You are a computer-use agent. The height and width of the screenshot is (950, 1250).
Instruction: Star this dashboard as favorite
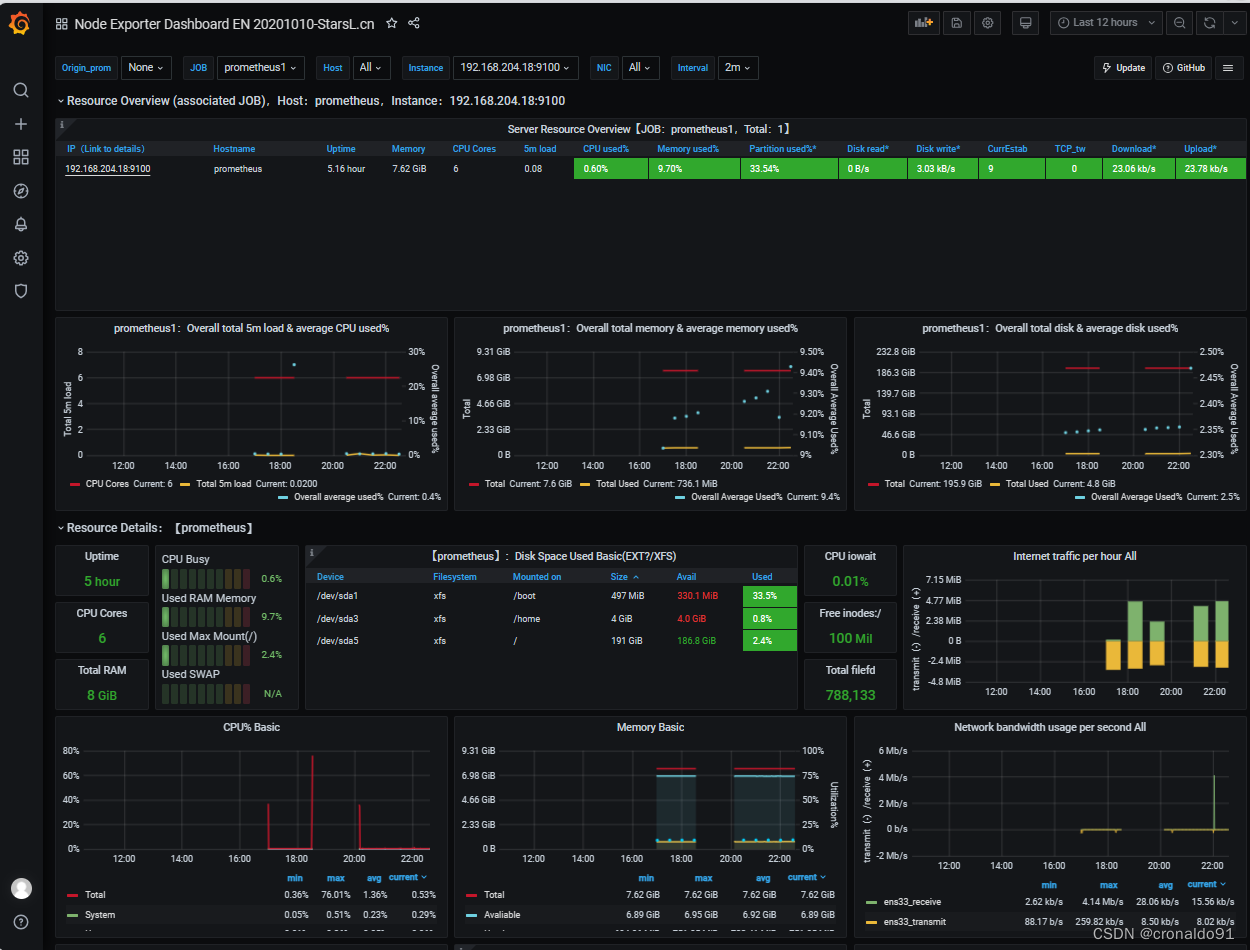391,23
